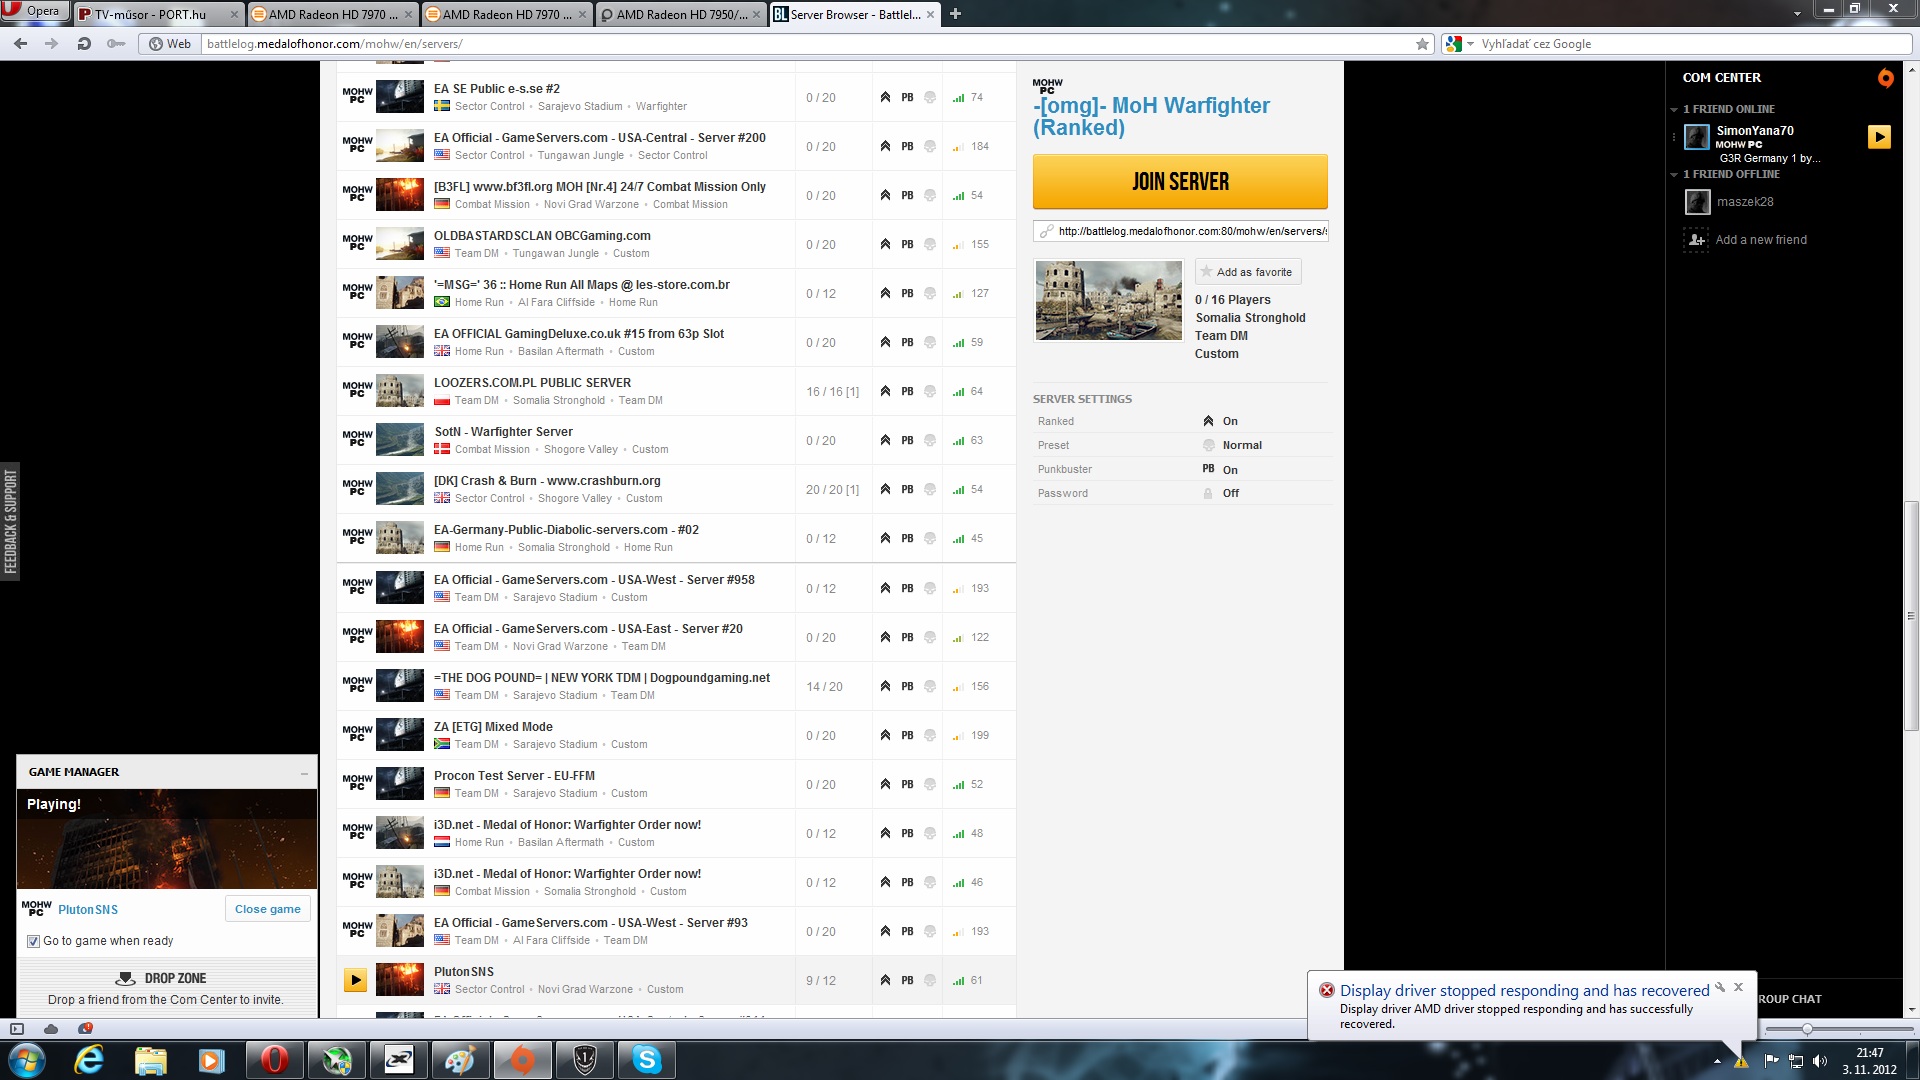This screenshot has width=1920, height=1080.
Task: Click the Add as favorite button
Action: click(x=1247, y=272)
